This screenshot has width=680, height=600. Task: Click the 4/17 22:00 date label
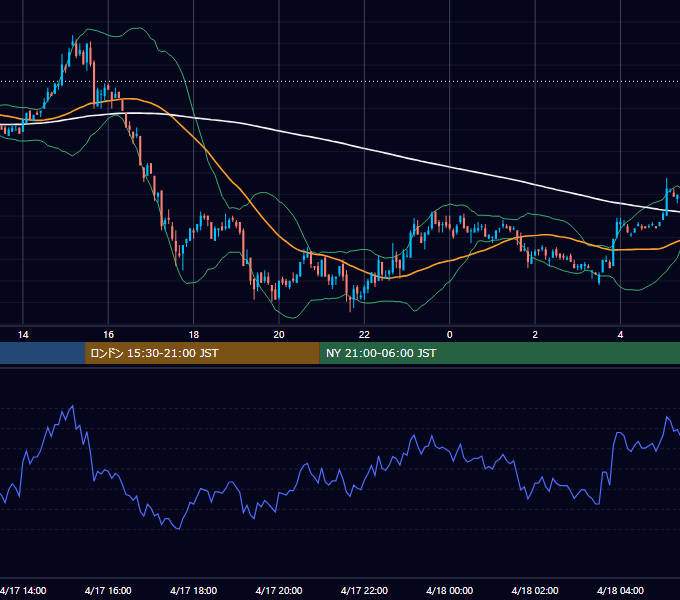coord(364,590)
